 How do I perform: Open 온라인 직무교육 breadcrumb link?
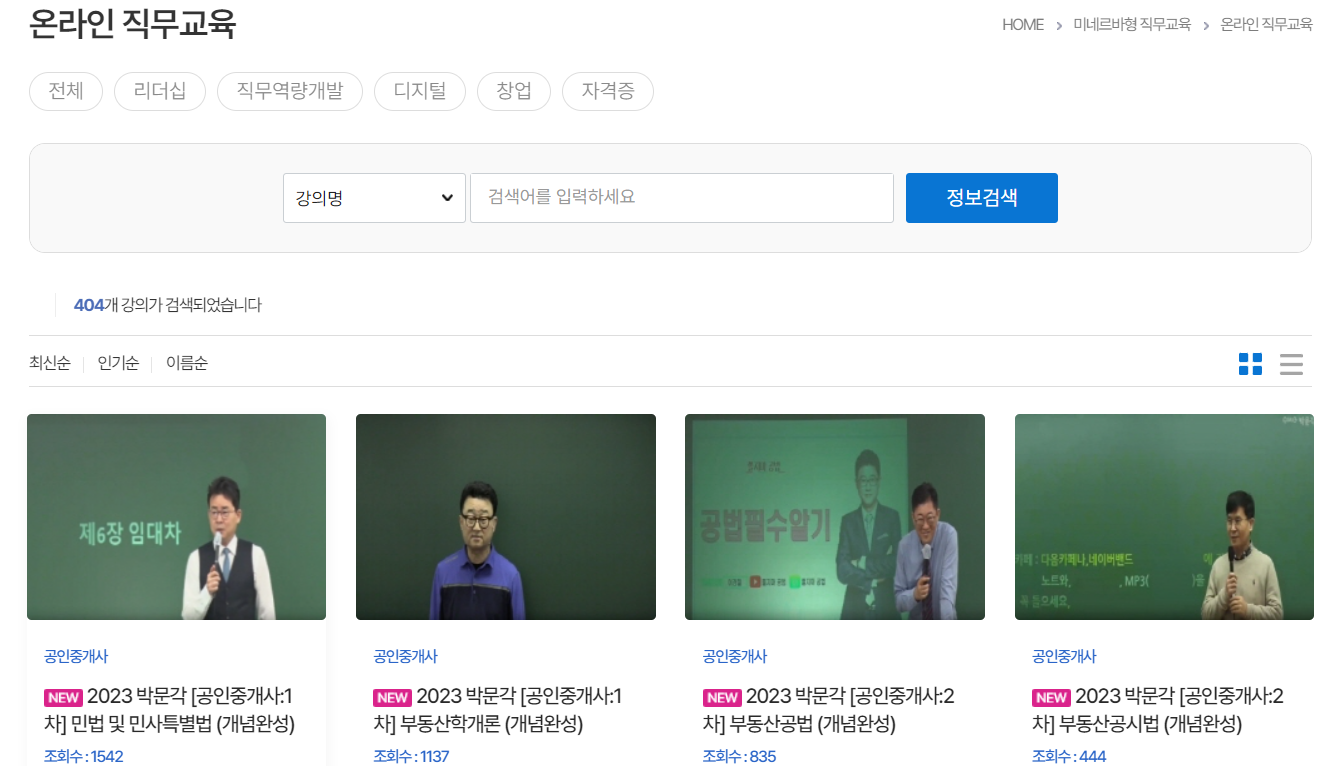(x=1266, y=25)
